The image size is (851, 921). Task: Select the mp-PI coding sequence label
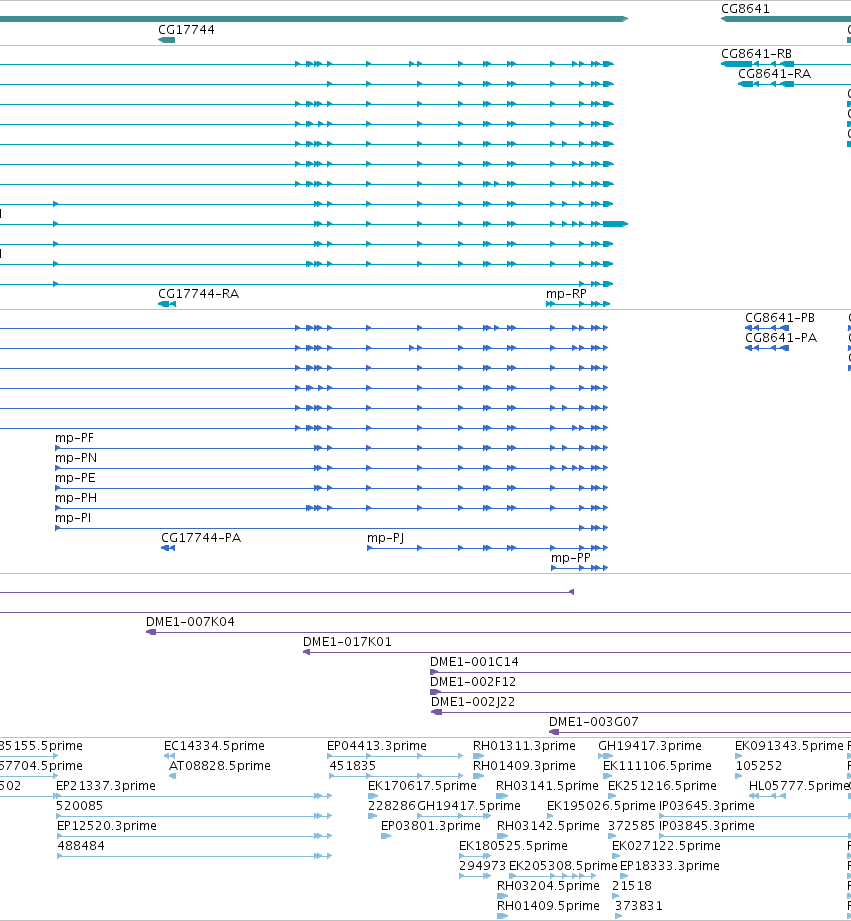pyautogui.click(x=73, y=518)
